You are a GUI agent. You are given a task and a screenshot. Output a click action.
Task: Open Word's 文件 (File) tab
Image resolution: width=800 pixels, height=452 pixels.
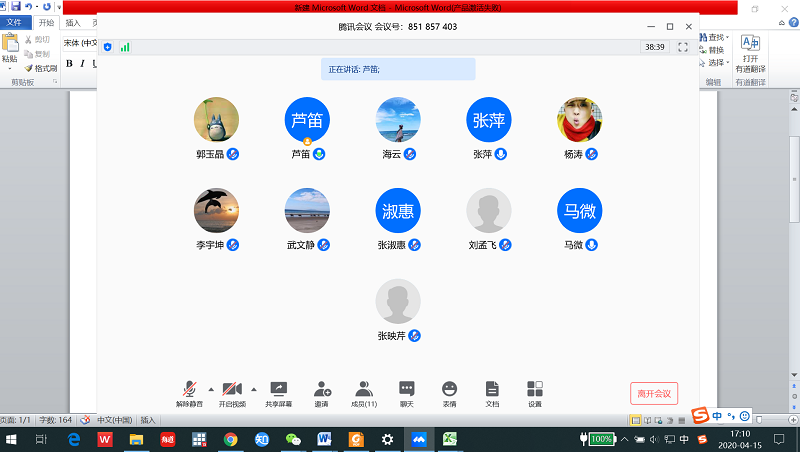click(15, 22)
